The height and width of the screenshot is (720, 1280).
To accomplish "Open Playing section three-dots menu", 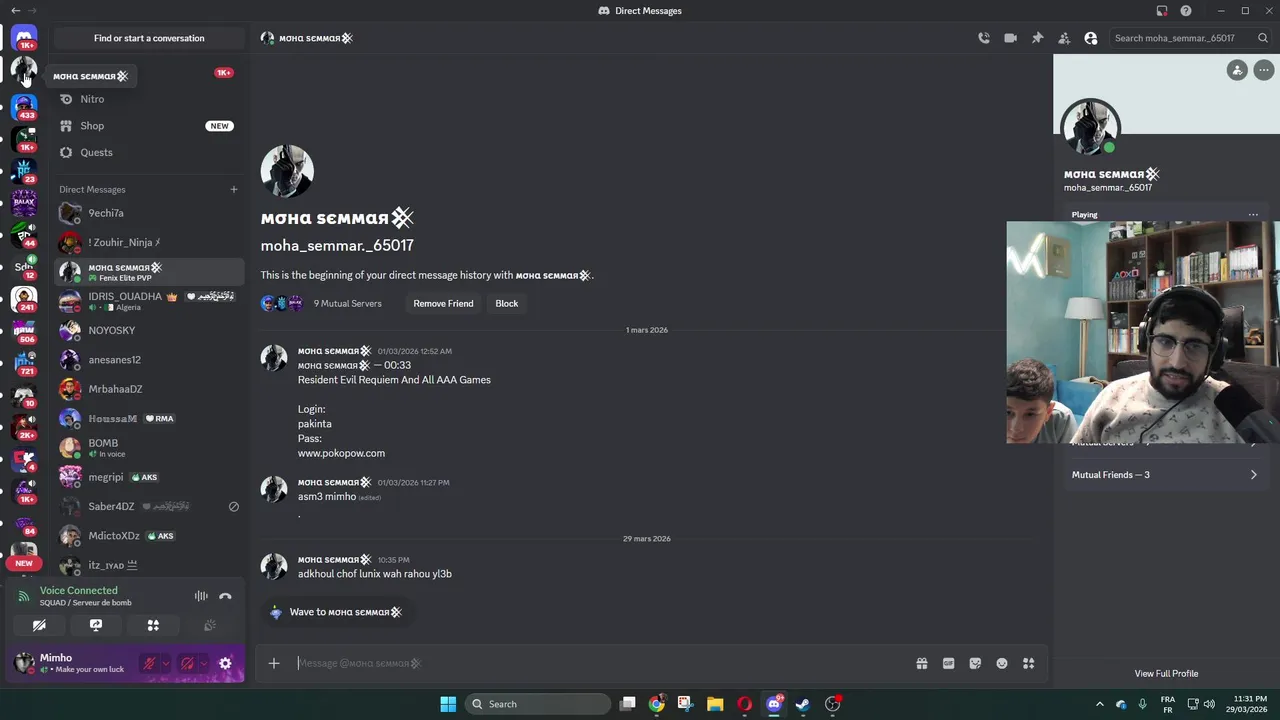I will coord(1253,214).
